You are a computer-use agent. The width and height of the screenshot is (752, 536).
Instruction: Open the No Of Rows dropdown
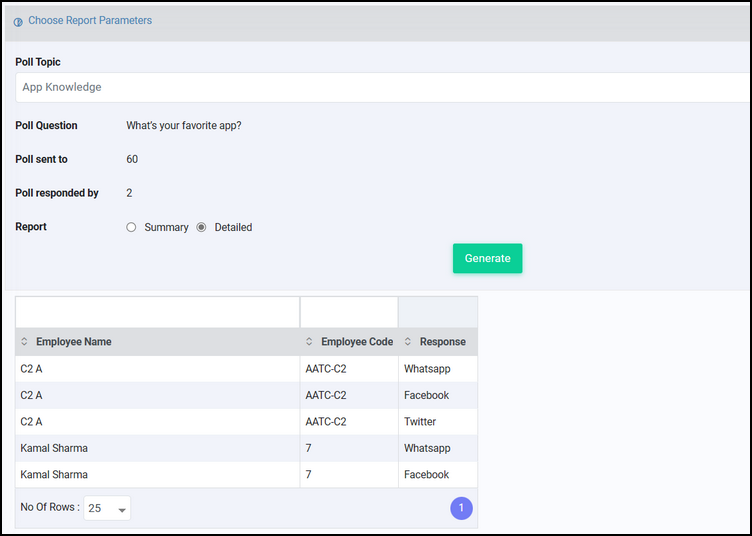pos(107,508)
